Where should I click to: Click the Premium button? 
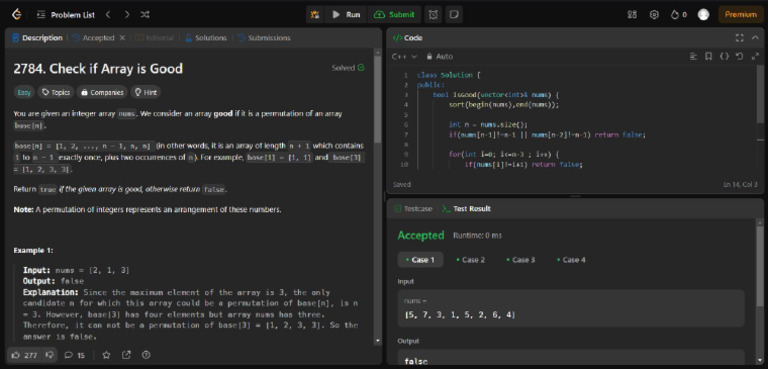point(741,15)
